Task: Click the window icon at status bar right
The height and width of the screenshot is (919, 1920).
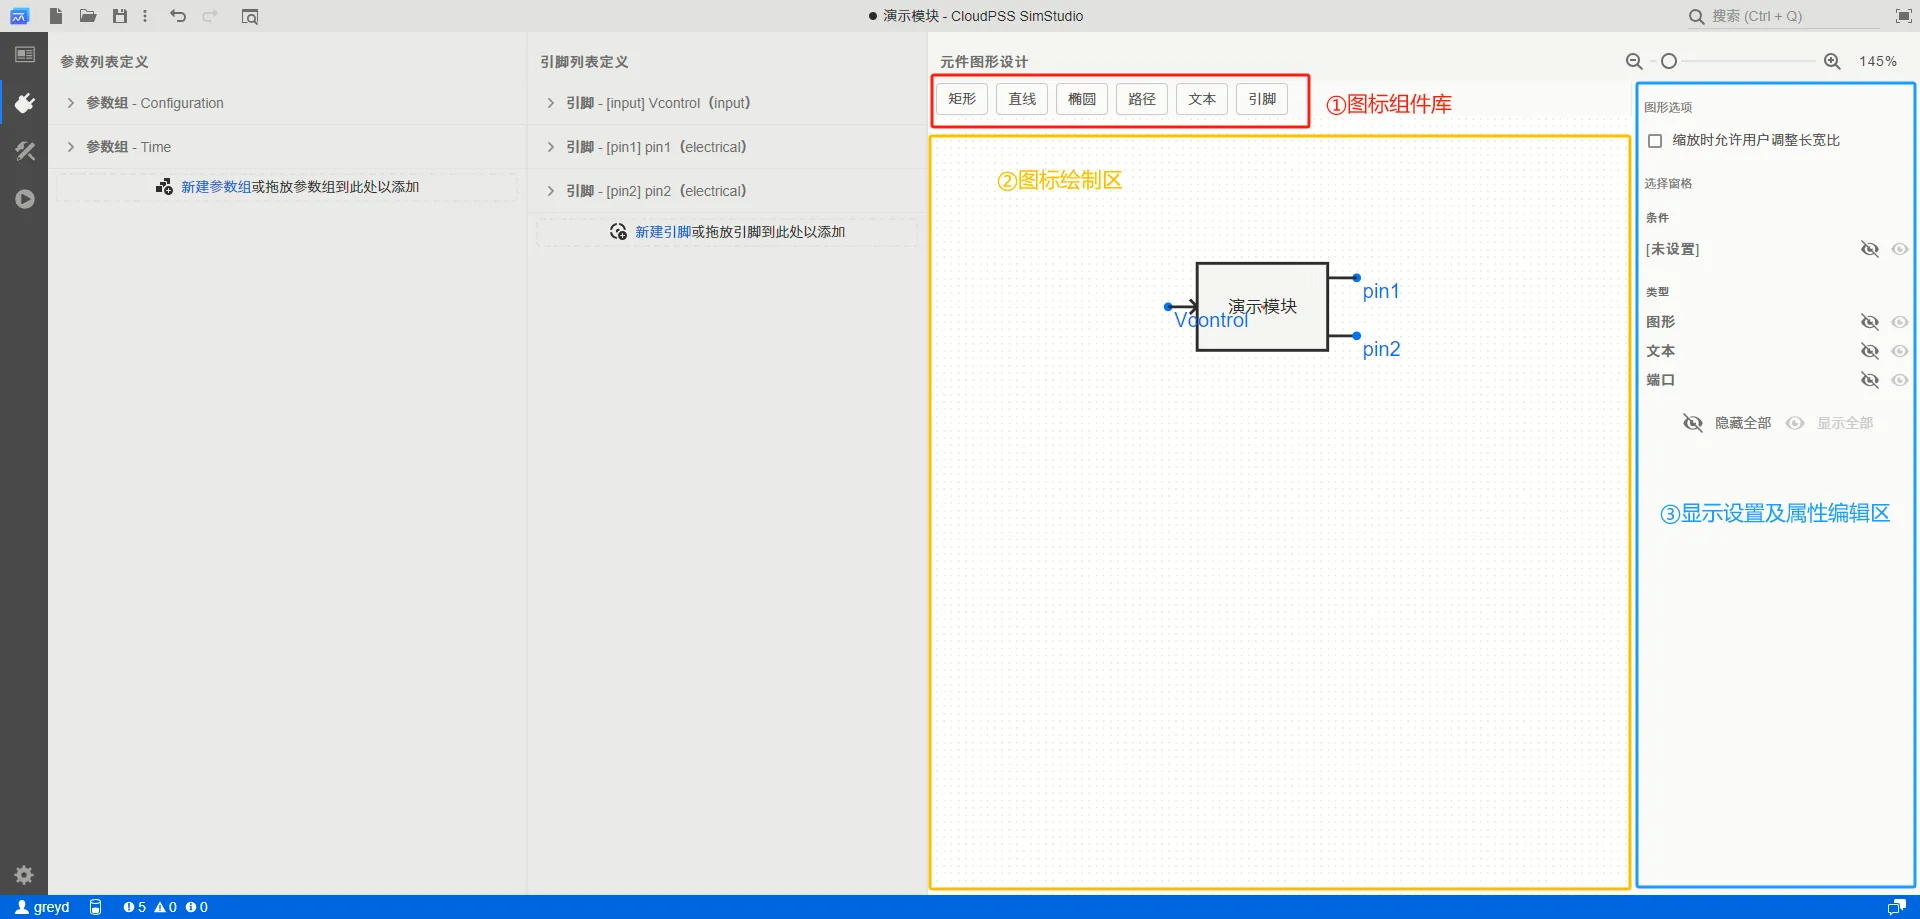Action: point(1896,907)
